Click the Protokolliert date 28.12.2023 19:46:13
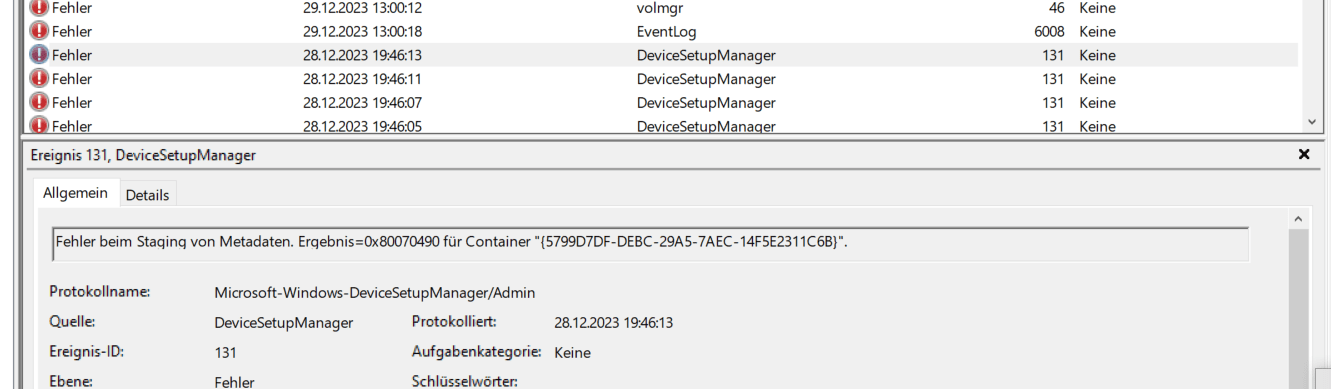 coord(613,323)
